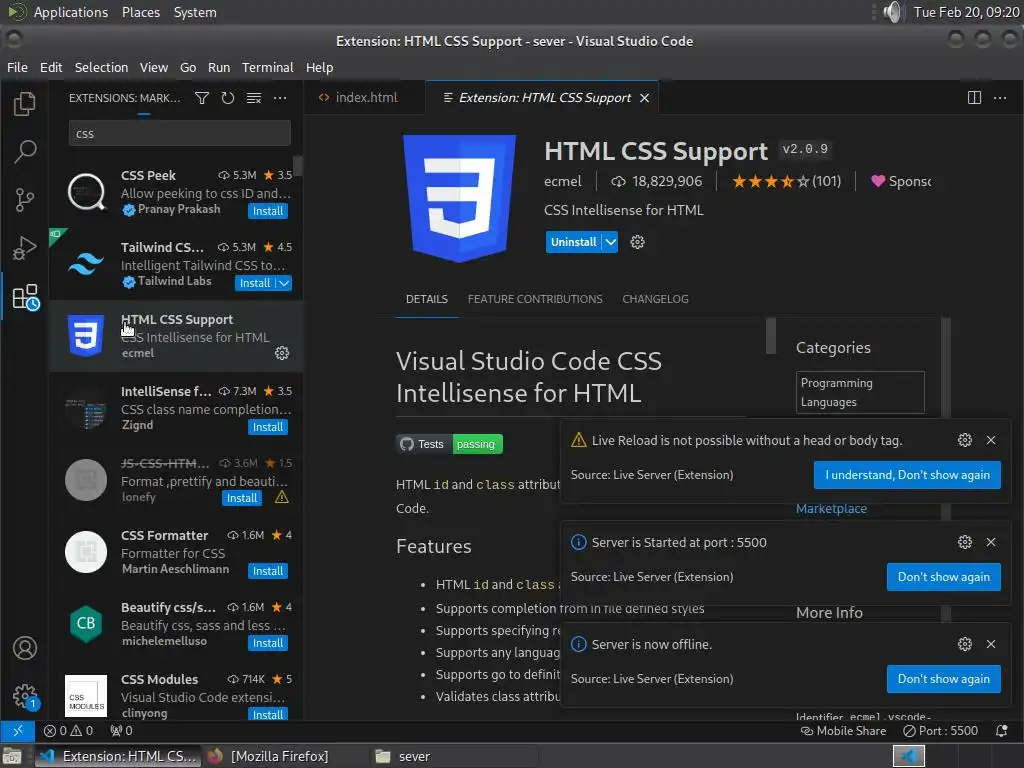The width and height of the screenshot is (1024, 768).
Task: Expand Tailwind CSS Install dropdown arrow
Action: tap(283, 283)
